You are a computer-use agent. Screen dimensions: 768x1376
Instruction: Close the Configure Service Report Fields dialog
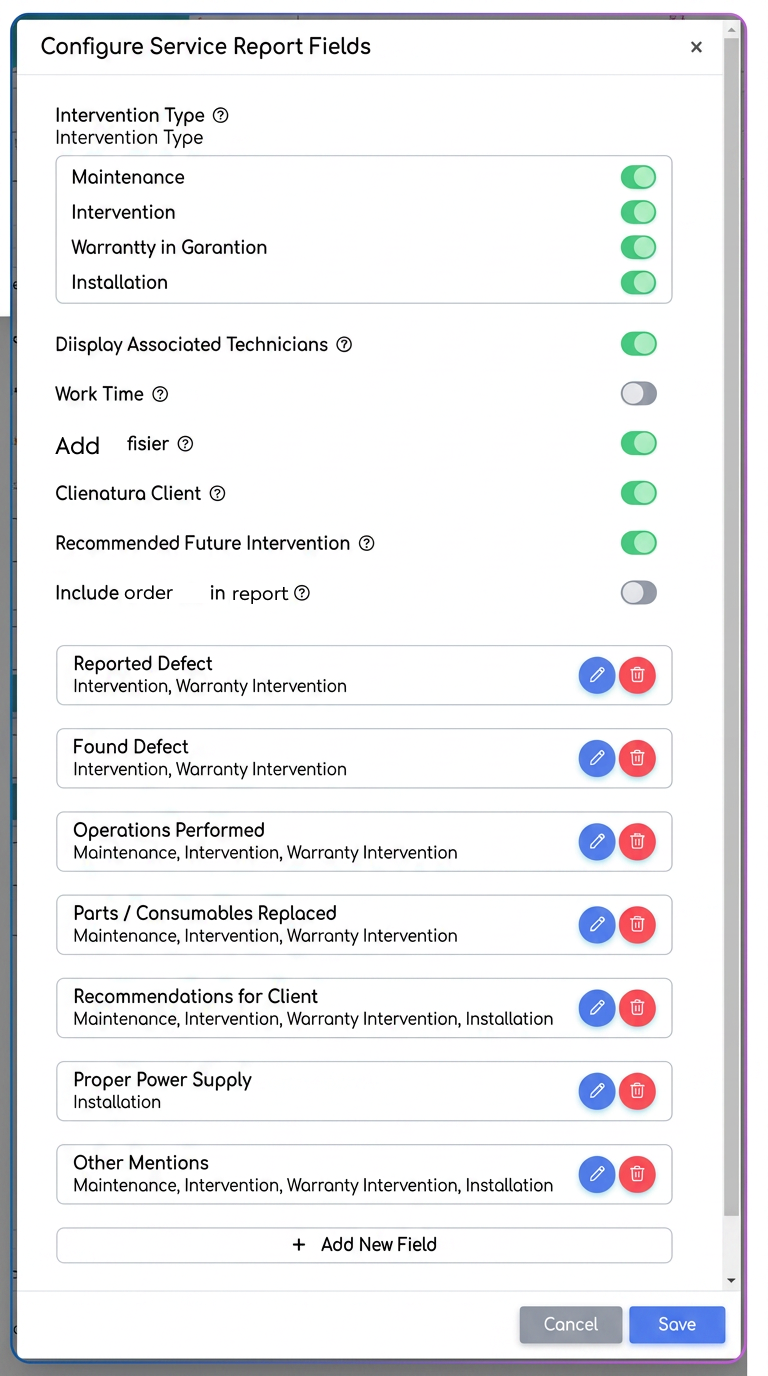[x=696, y=47]
